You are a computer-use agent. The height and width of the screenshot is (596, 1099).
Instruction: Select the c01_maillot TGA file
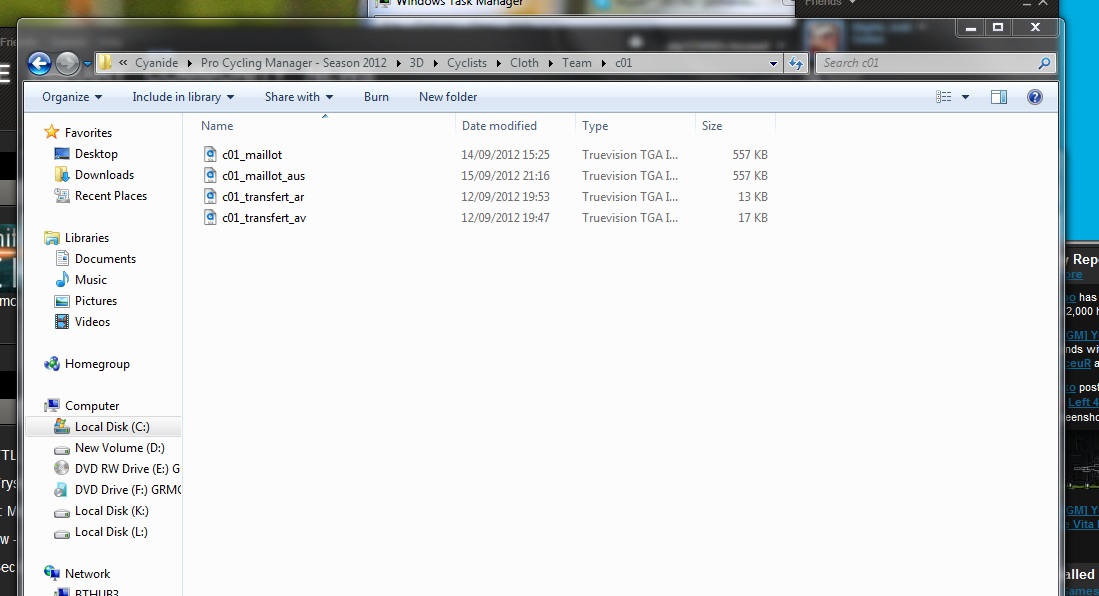(251, 155)
